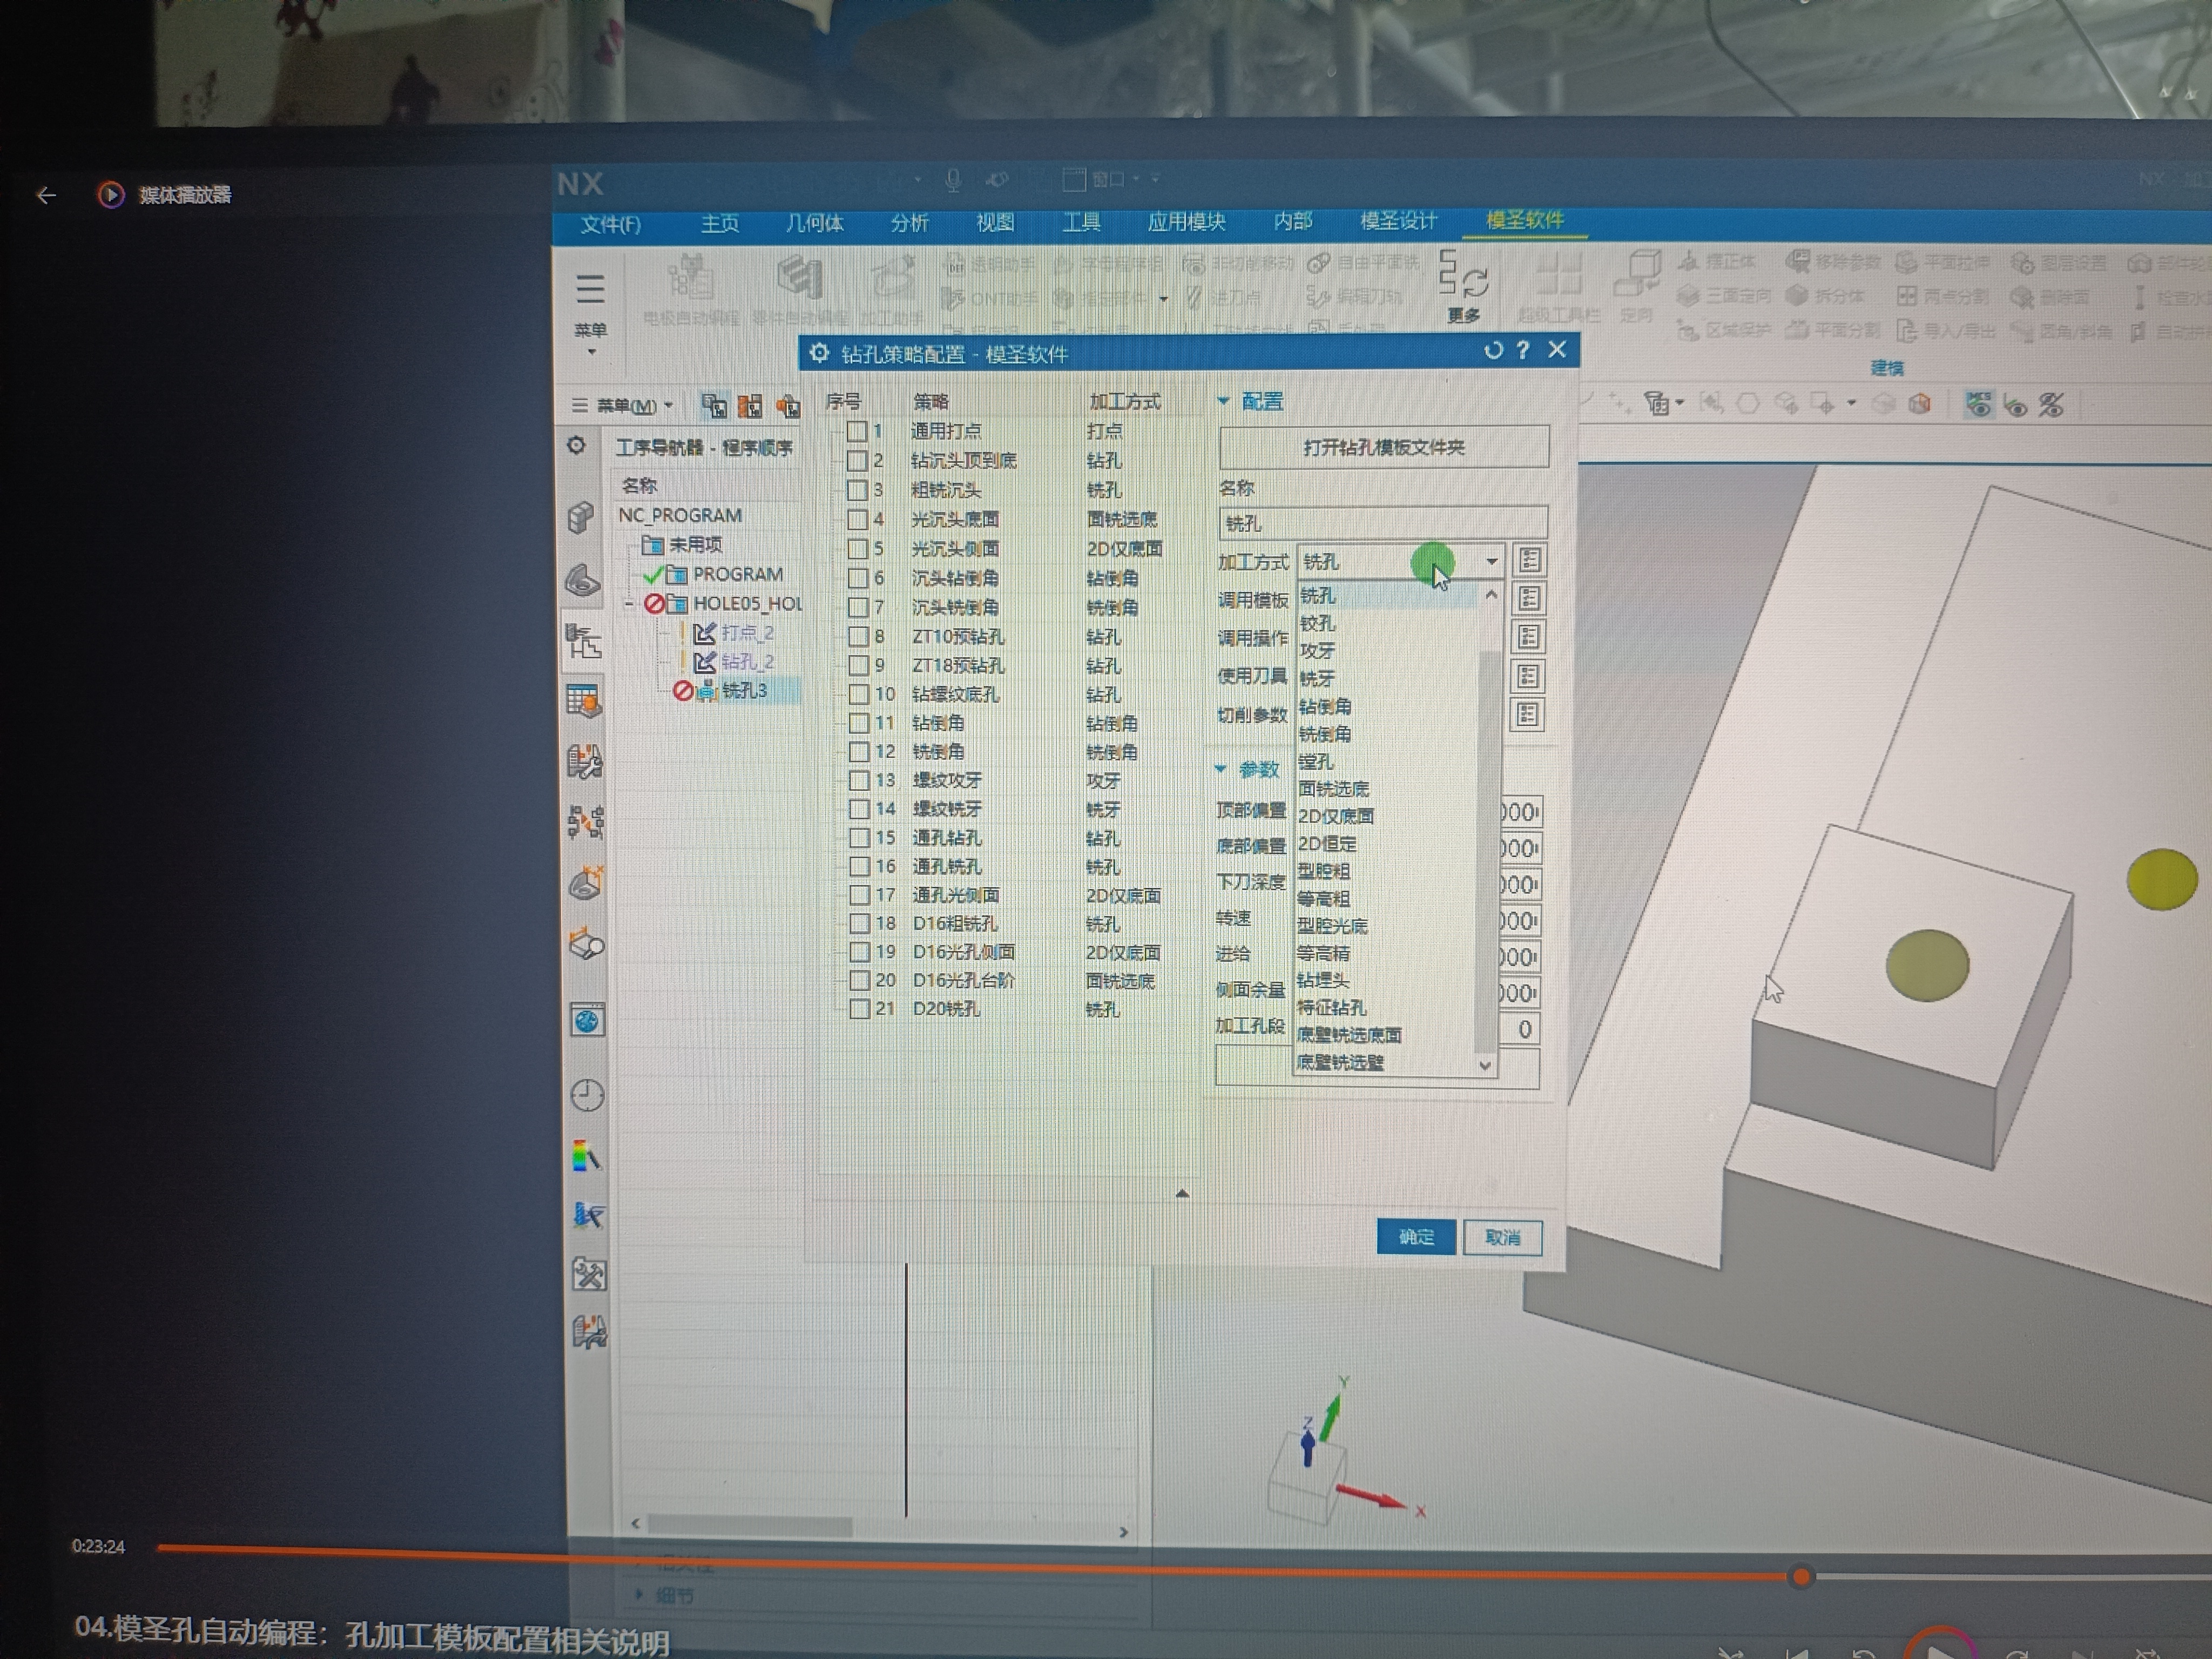This screenshot has width=2212, height=1659.
Task: Check the box for 通用打点 strategy
Action: [857, 431]
